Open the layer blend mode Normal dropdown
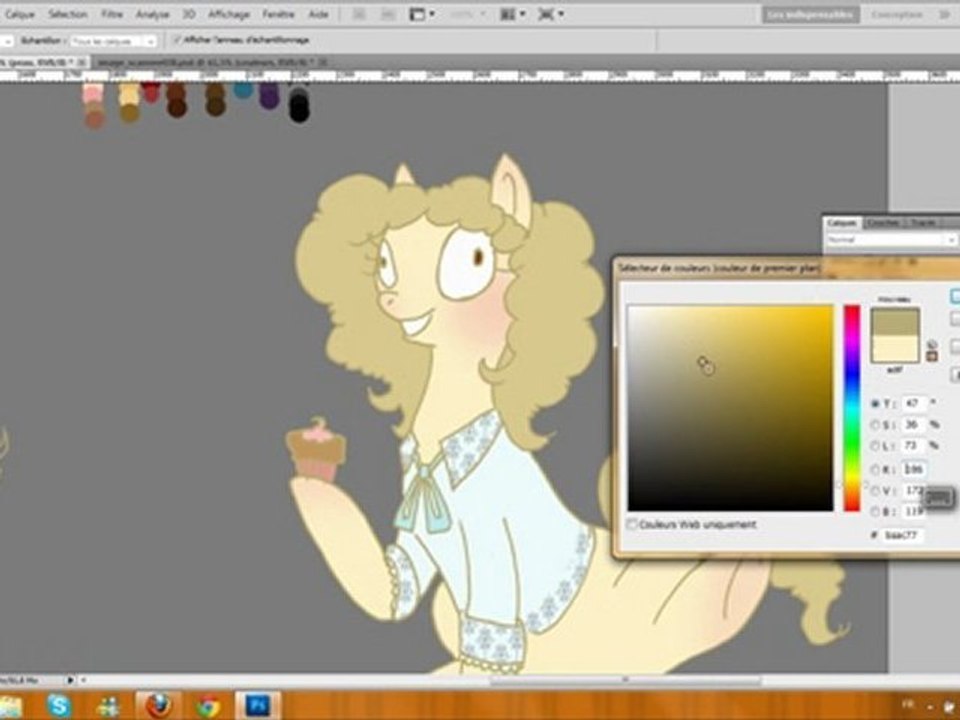This screenshot has width=960, height=720. click(891, 240)
